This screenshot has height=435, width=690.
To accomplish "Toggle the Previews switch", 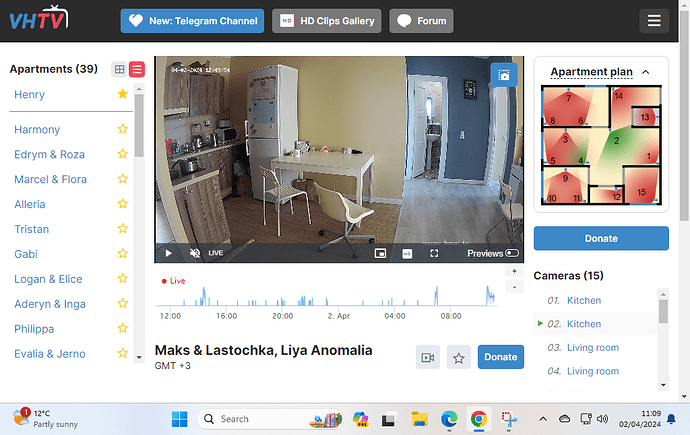I will [x=512, y=254].
